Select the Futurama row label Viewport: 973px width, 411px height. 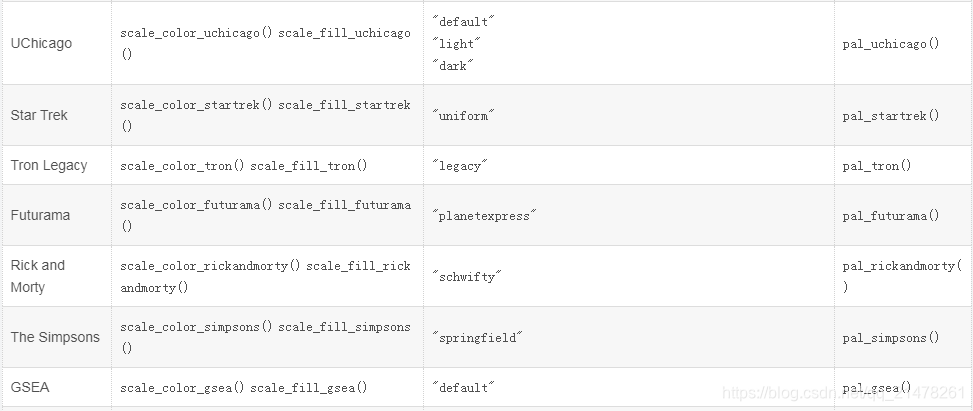tap(40, 215)
